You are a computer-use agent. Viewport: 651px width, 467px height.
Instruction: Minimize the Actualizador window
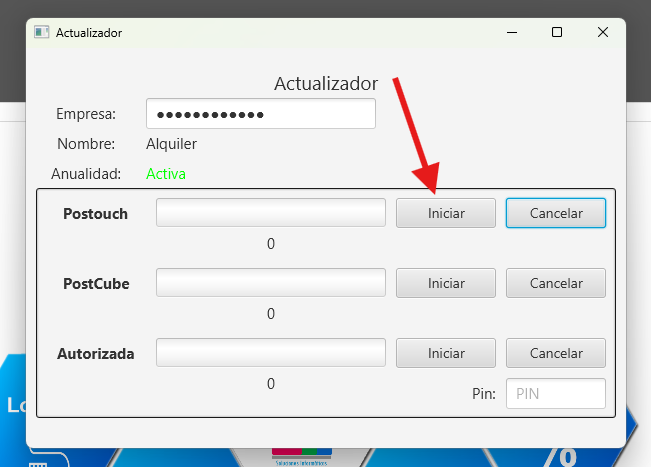[511, 32]
